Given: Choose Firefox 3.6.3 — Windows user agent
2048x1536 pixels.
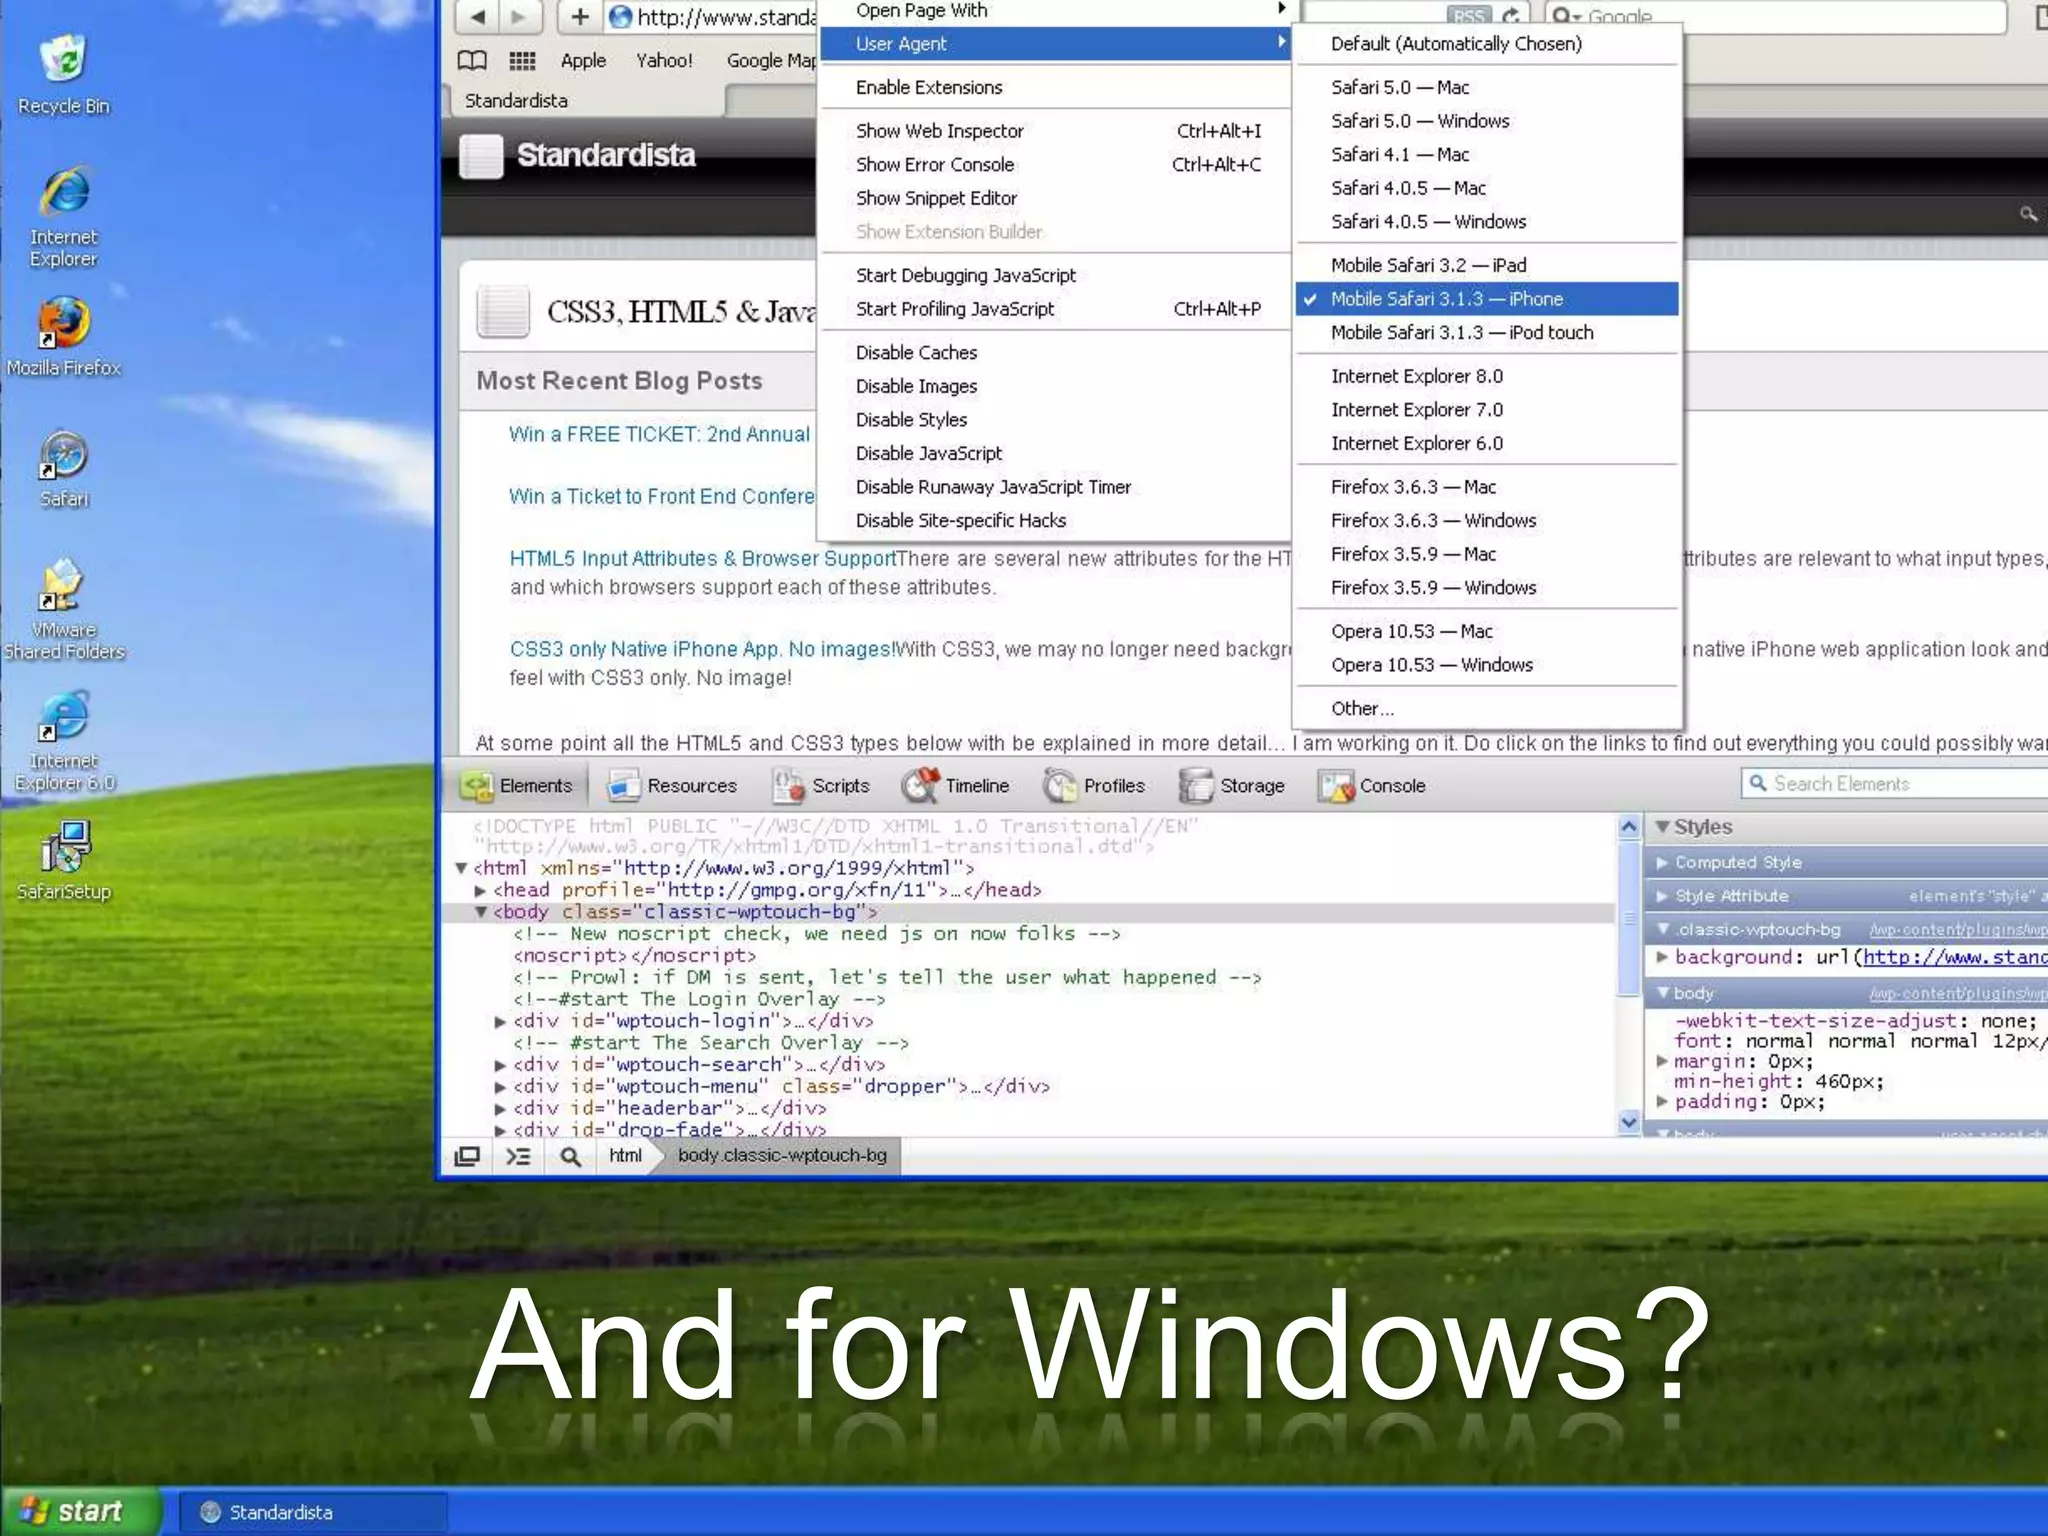Looking at the screenshot, I should click(x=1487, y=521).
